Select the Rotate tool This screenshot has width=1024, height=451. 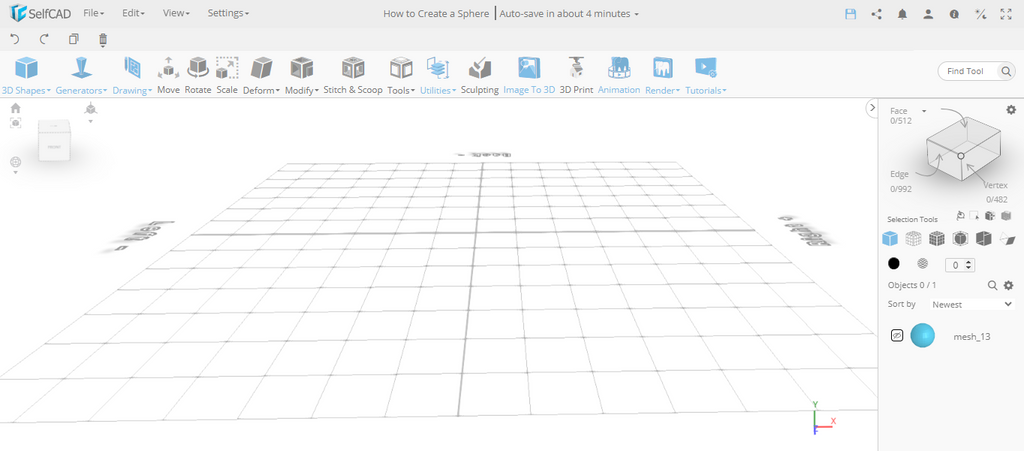198,75
